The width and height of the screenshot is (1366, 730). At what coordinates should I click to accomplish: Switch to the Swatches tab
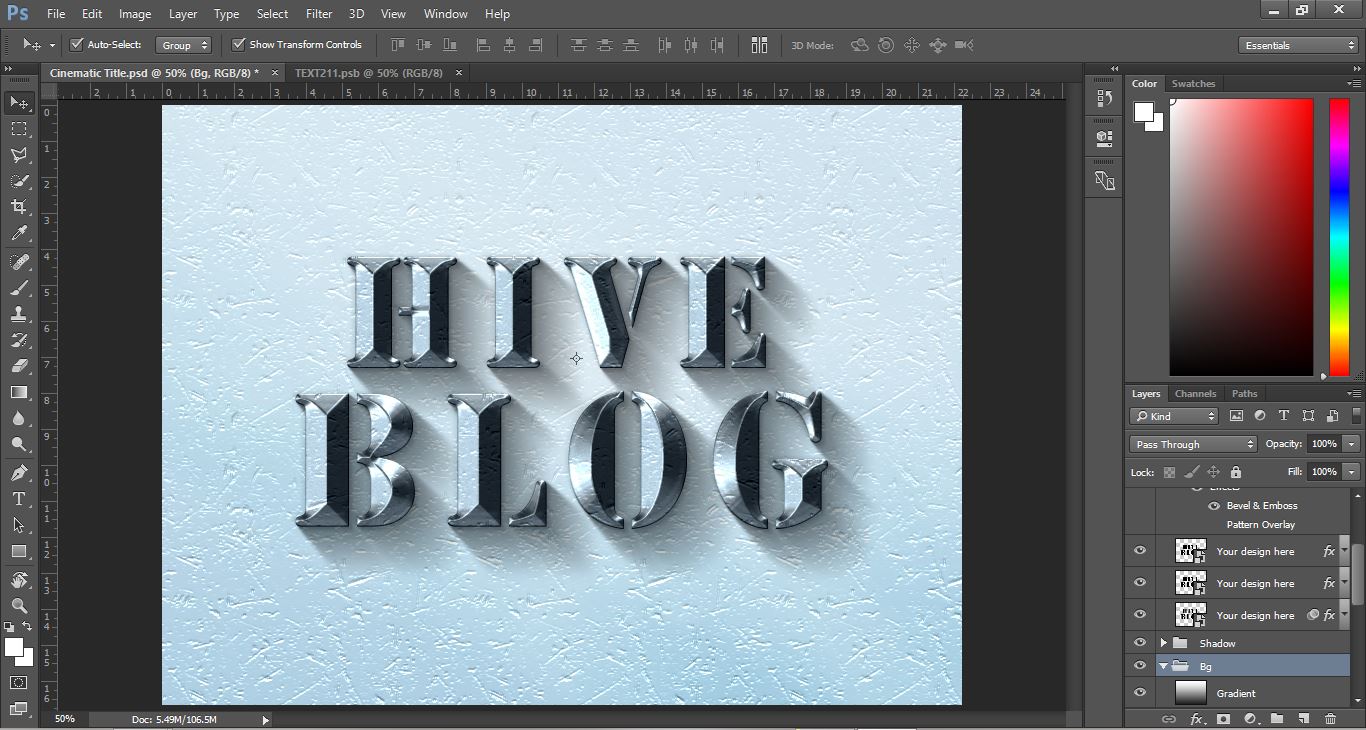point(1193,84)
